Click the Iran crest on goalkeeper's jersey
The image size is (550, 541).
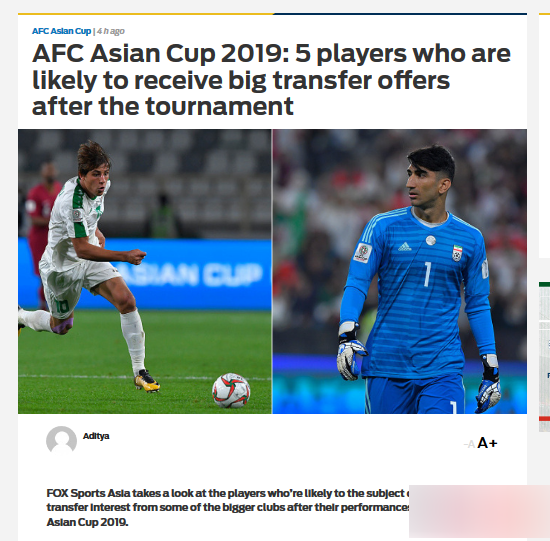457,253
